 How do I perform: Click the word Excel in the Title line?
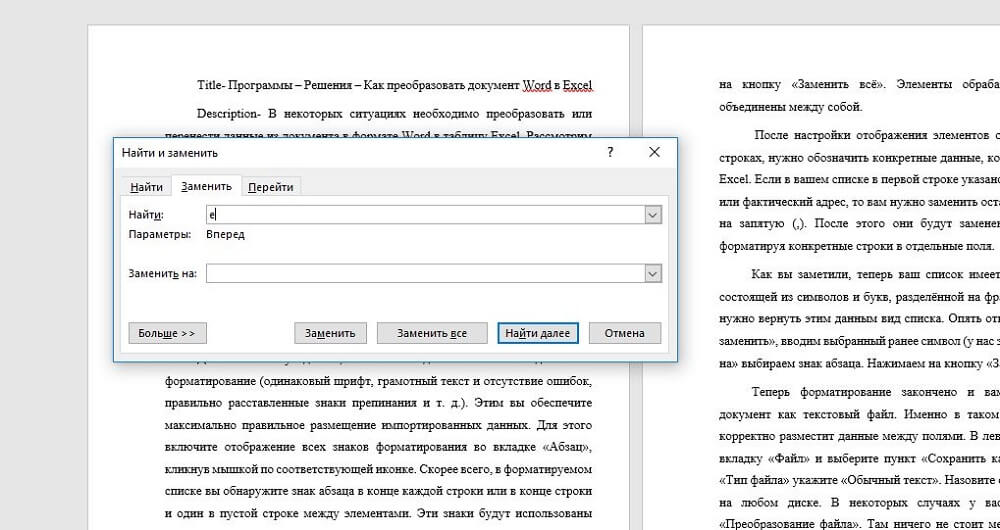(579, 85)
